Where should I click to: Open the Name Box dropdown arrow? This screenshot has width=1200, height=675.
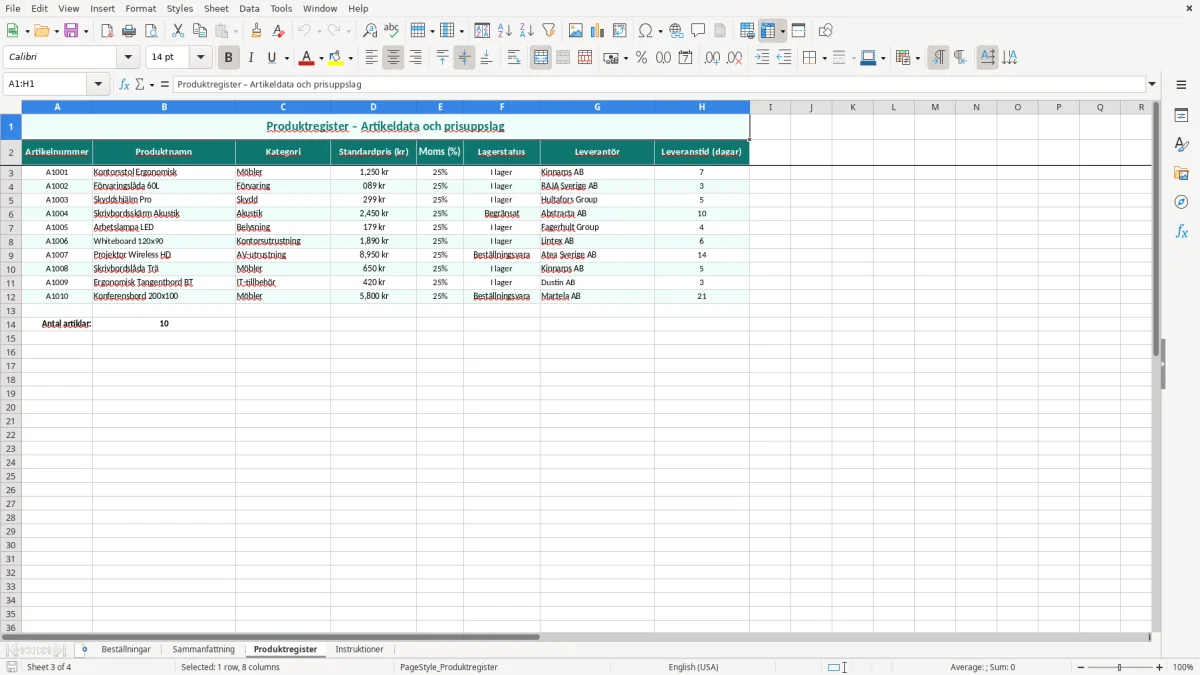(x=98, y=85)
